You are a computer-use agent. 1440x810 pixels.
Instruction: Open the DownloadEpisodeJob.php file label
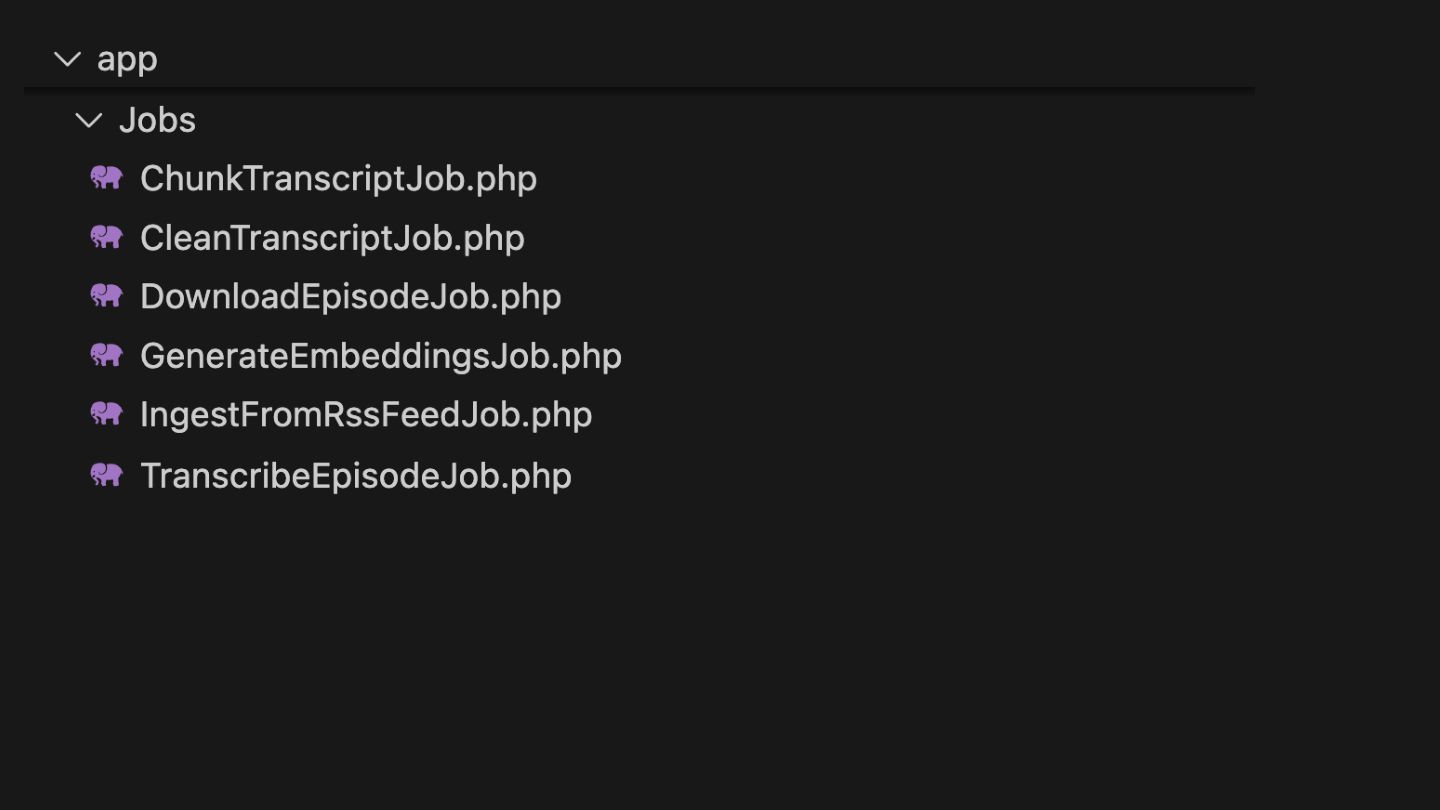(350, 297)
